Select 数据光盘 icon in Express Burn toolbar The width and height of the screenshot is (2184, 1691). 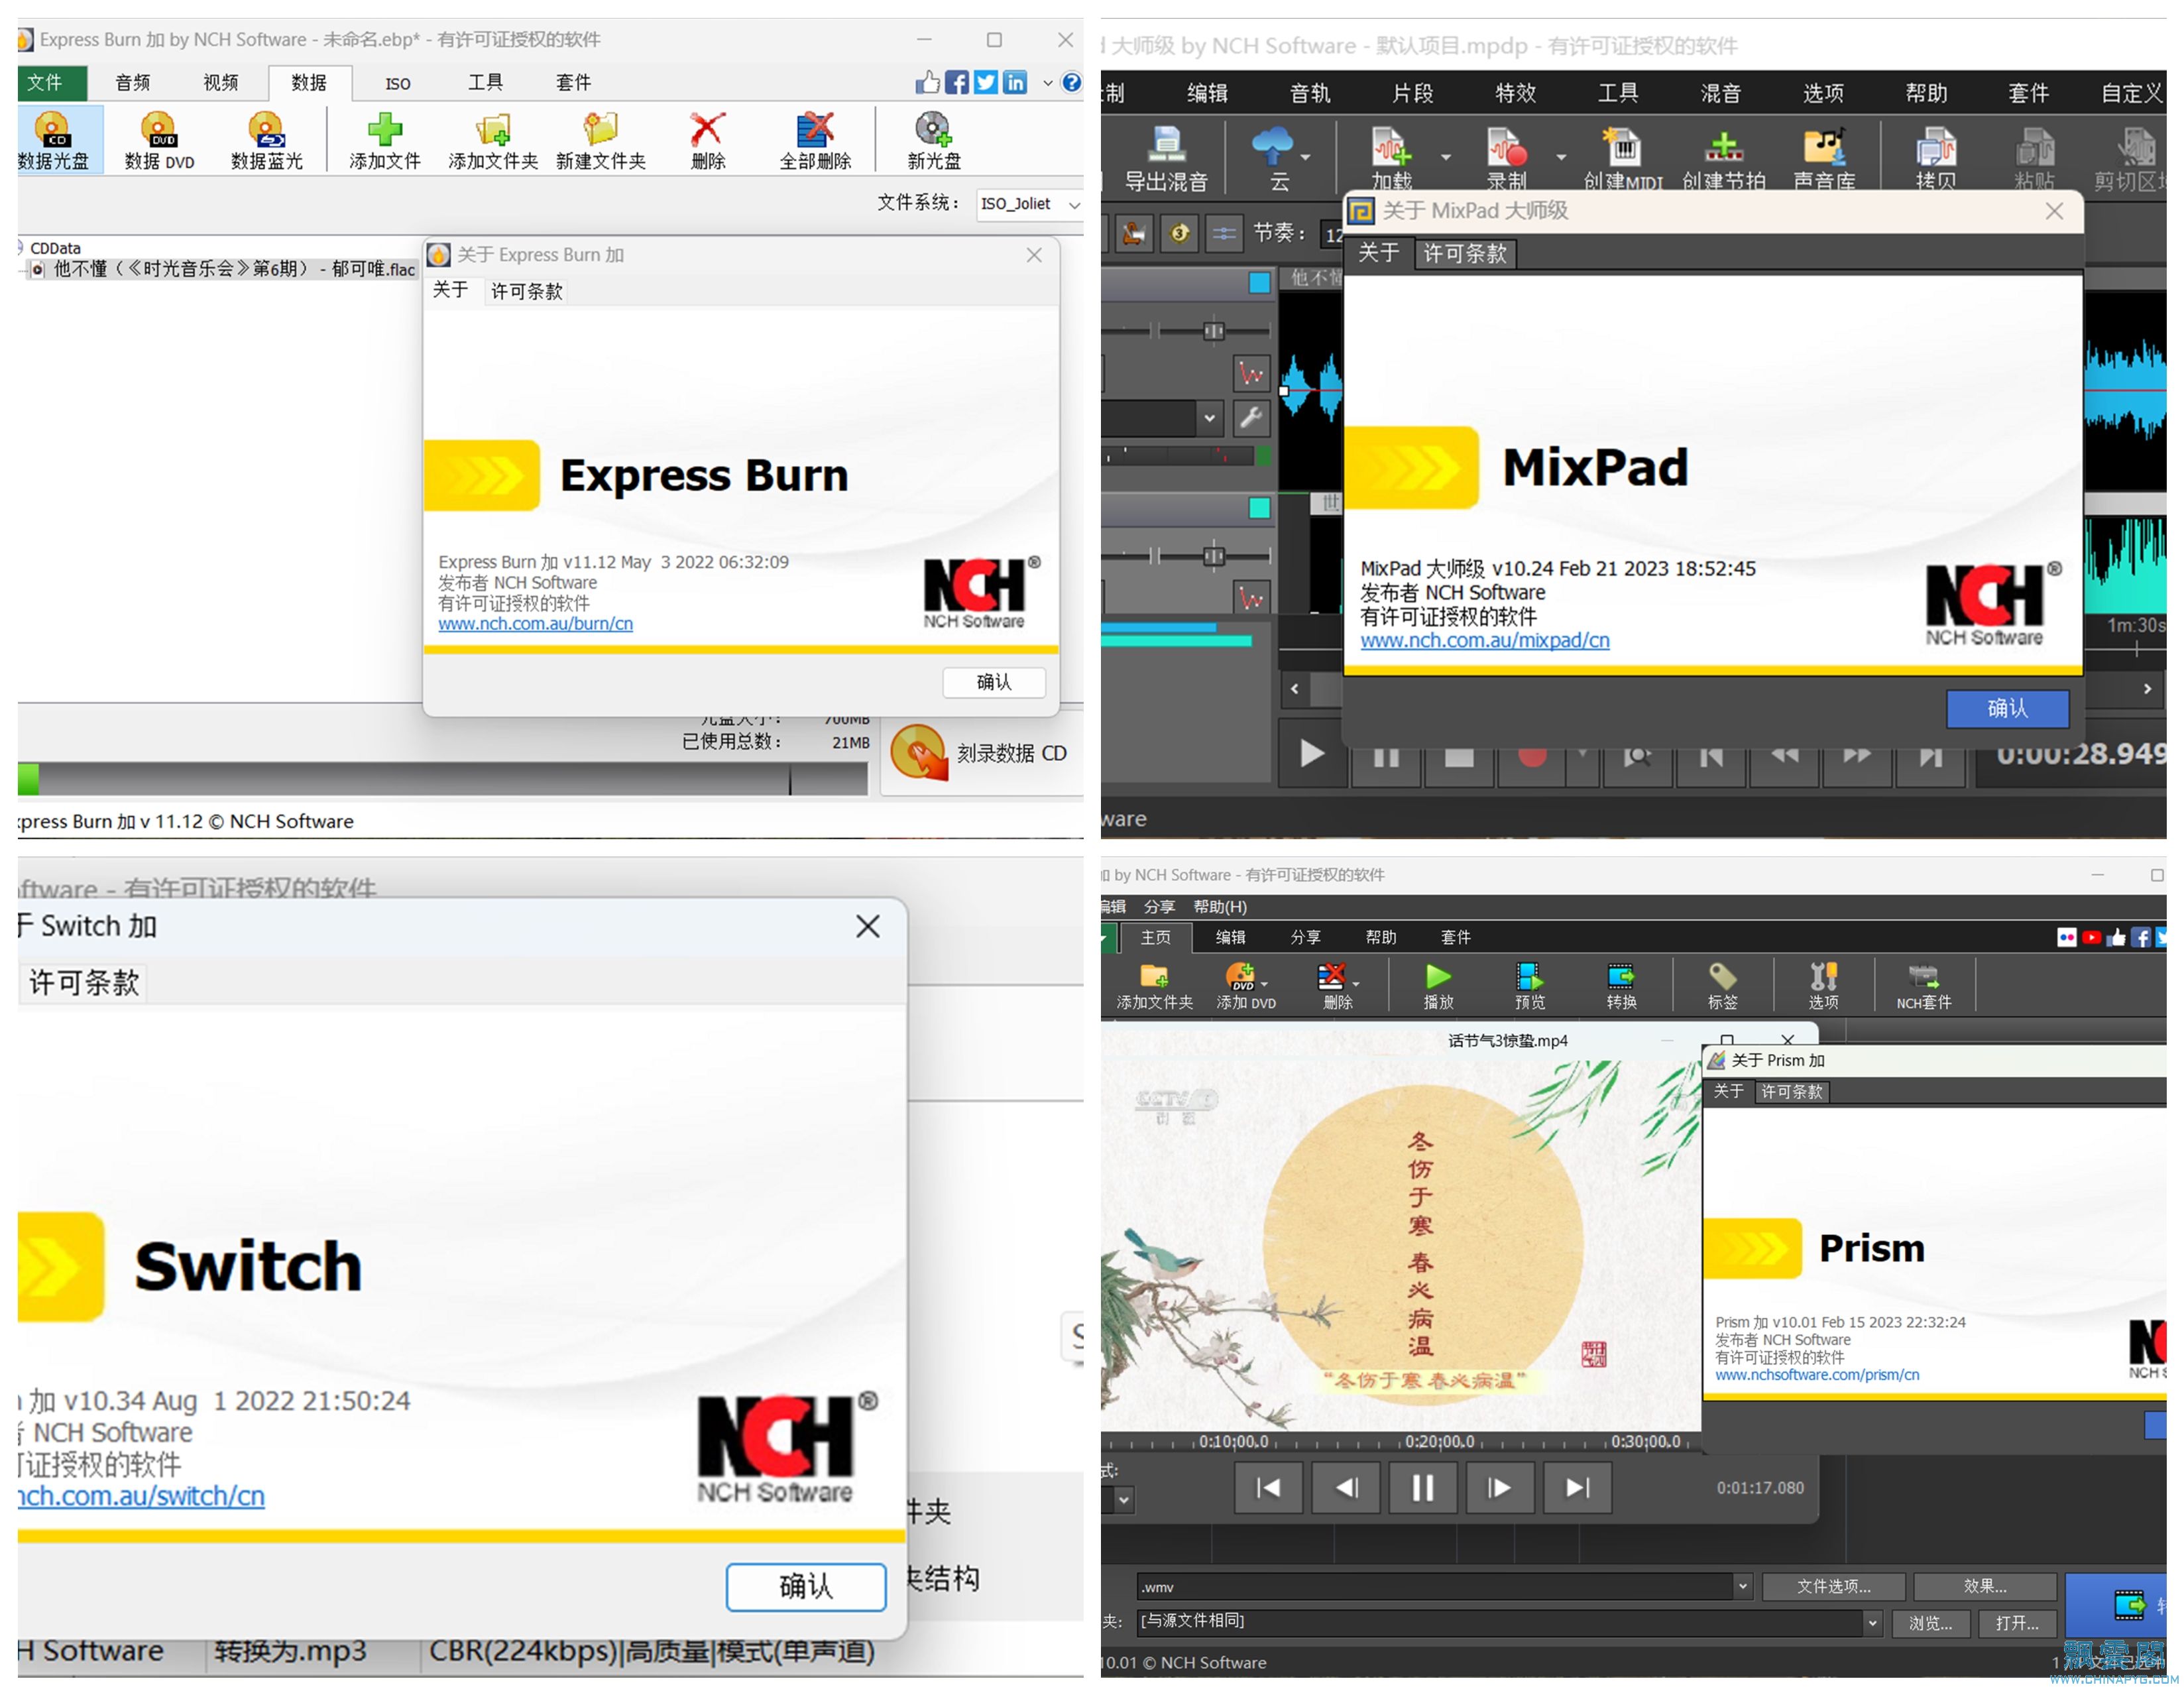pos(53,141)
